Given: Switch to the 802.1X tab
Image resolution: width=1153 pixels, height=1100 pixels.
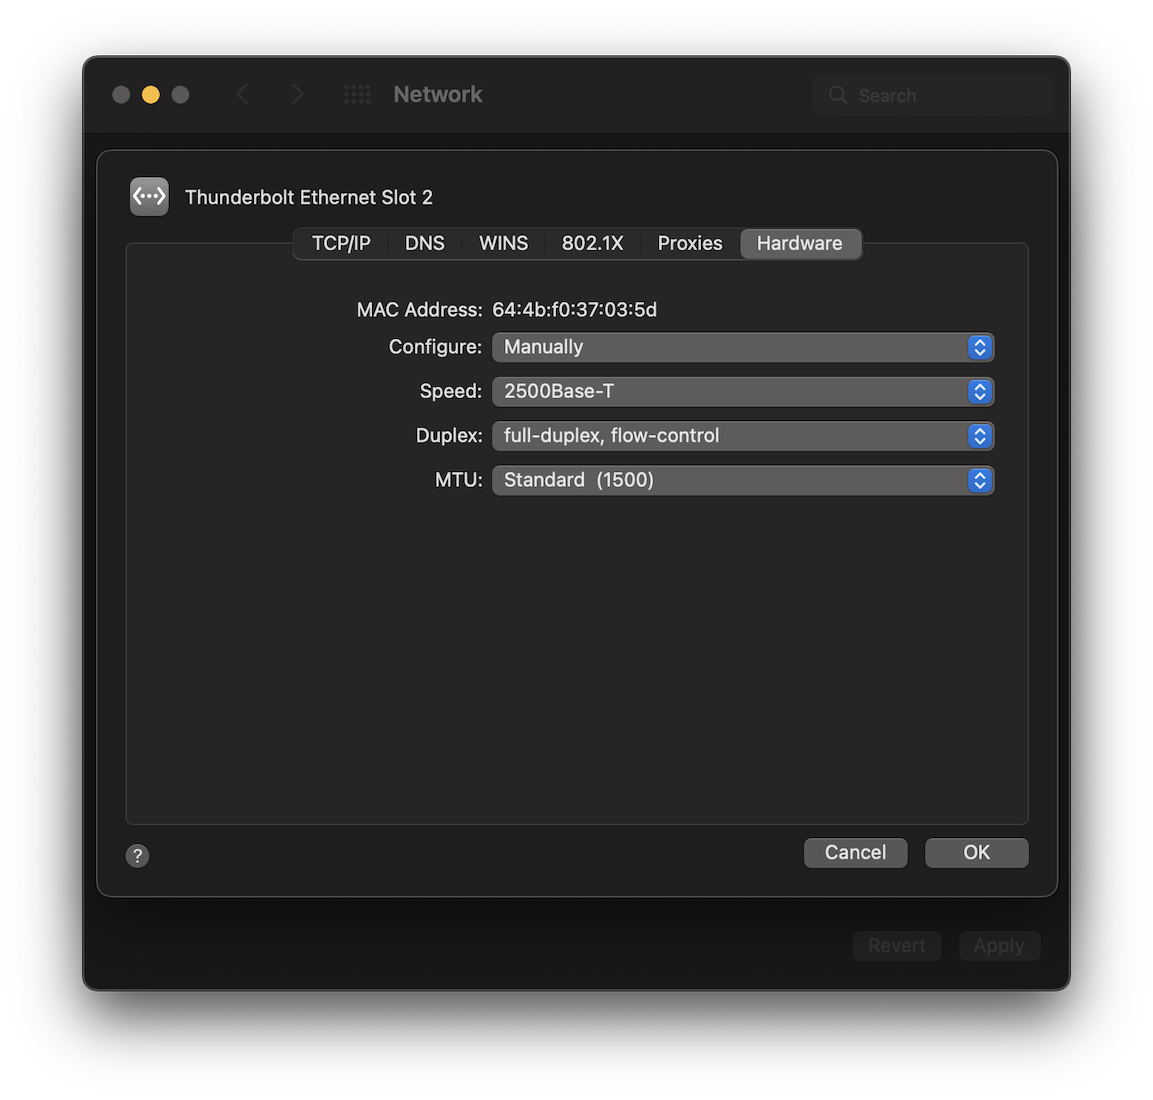Looking at the screenshot, I should [593, 243].
